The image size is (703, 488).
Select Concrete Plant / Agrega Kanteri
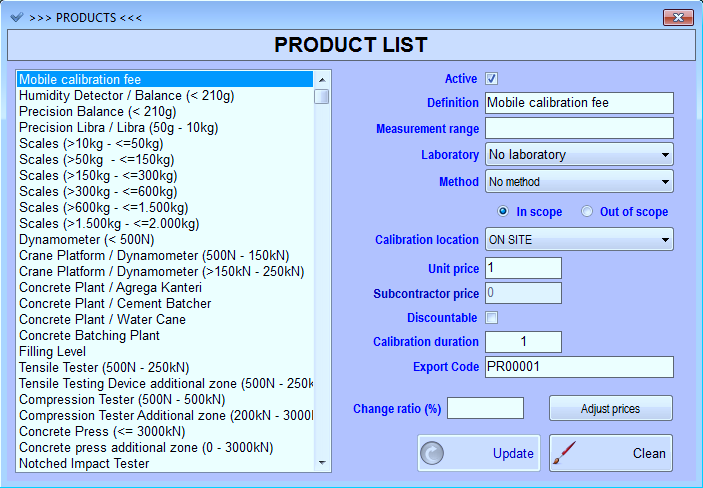click(165, 288)
